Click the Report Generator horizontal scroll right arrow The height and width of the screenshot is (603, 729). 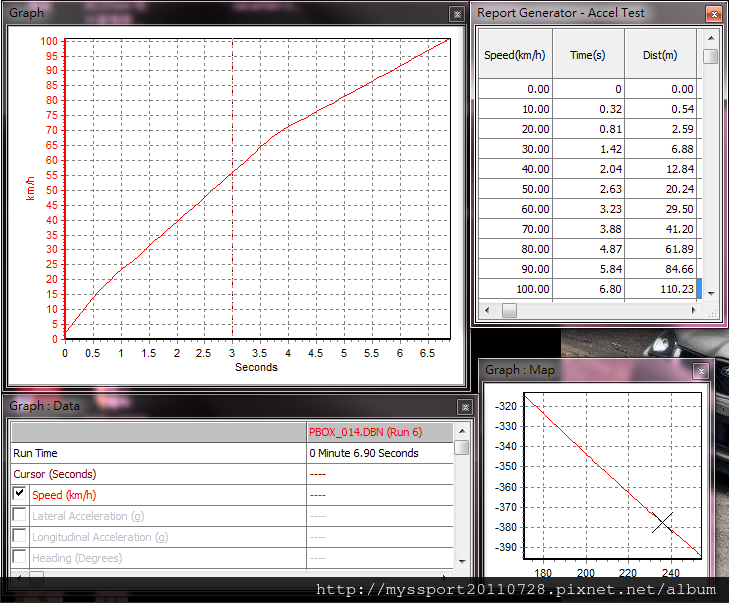point(694,310)
